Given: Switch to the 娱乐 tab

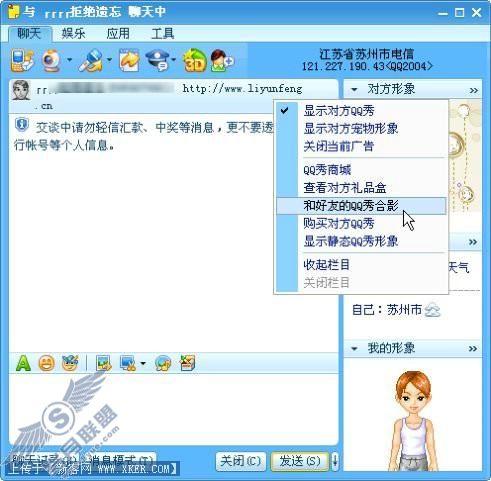Looking at the screenshot, I should coord(73,34).
